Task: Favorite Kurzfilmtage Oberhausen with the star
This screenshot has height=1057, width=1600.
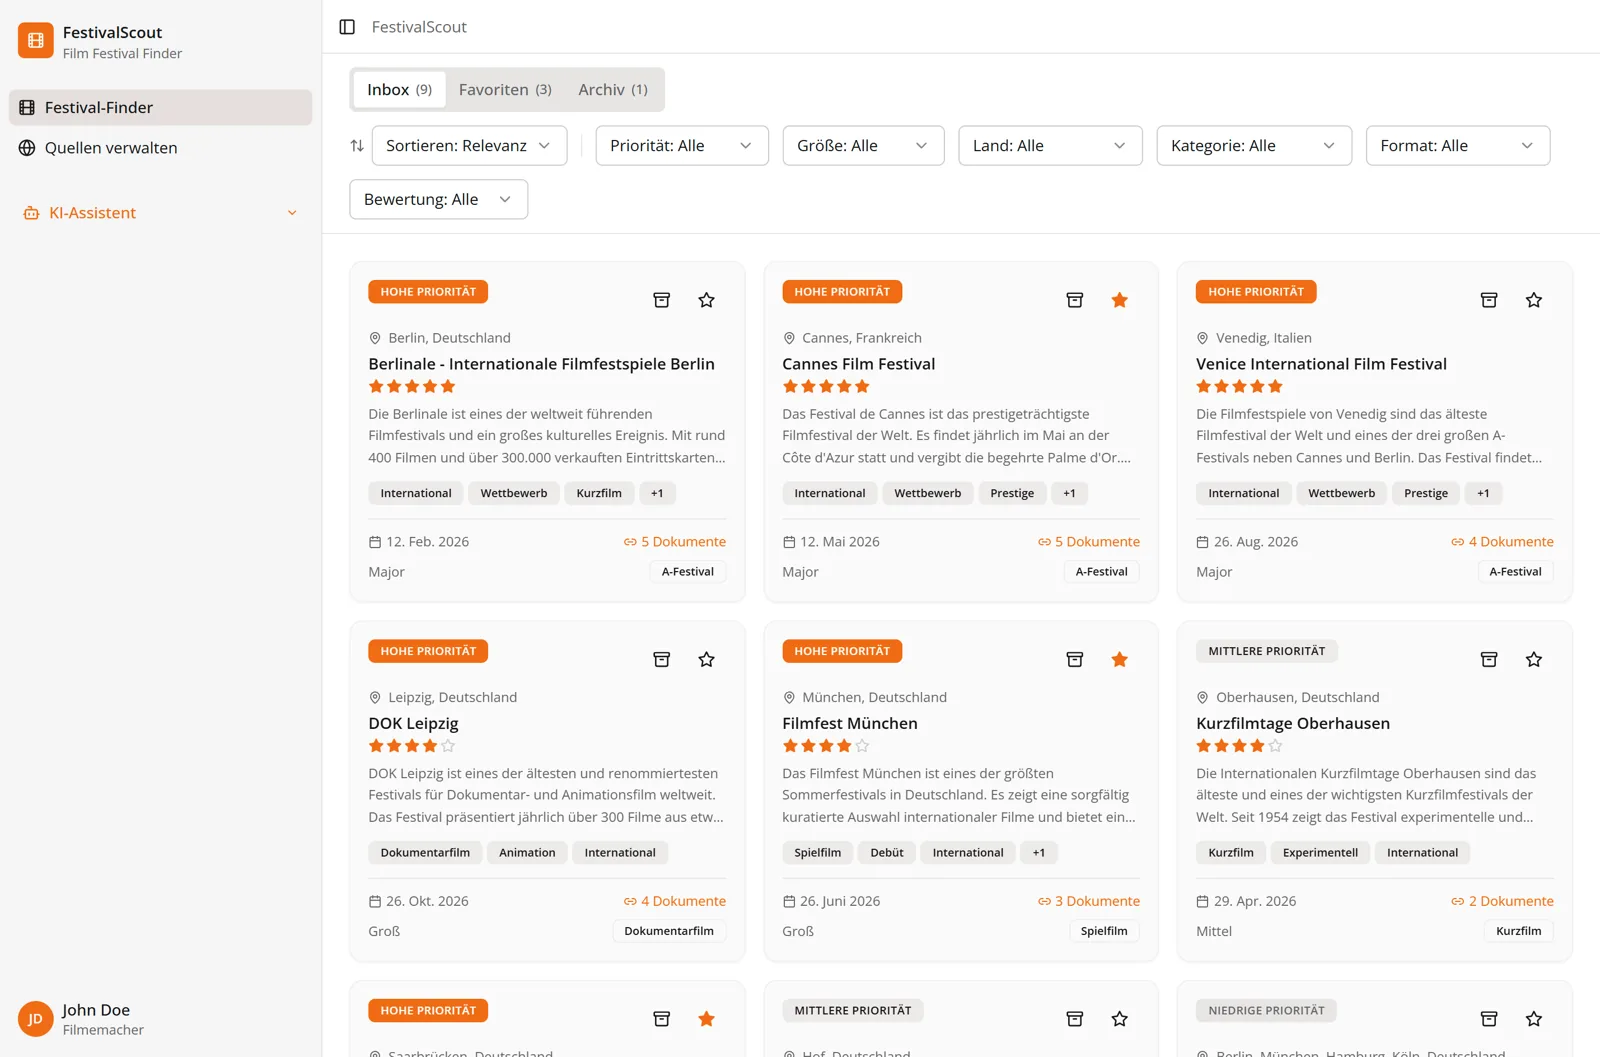Action: pos(1533,659)
